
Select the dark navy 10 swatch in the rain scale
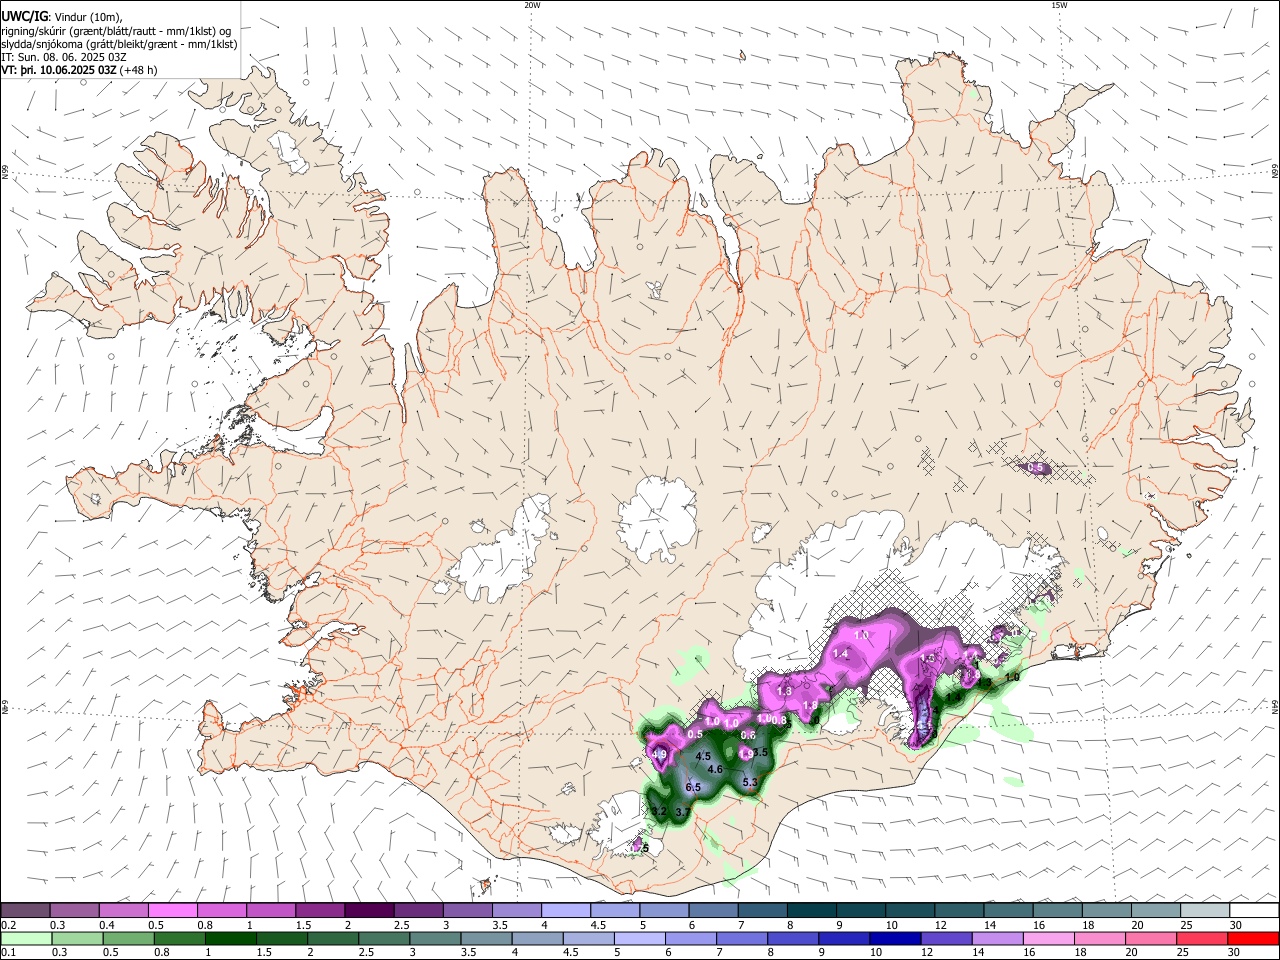pyautogui.click(x=893, y=938)
